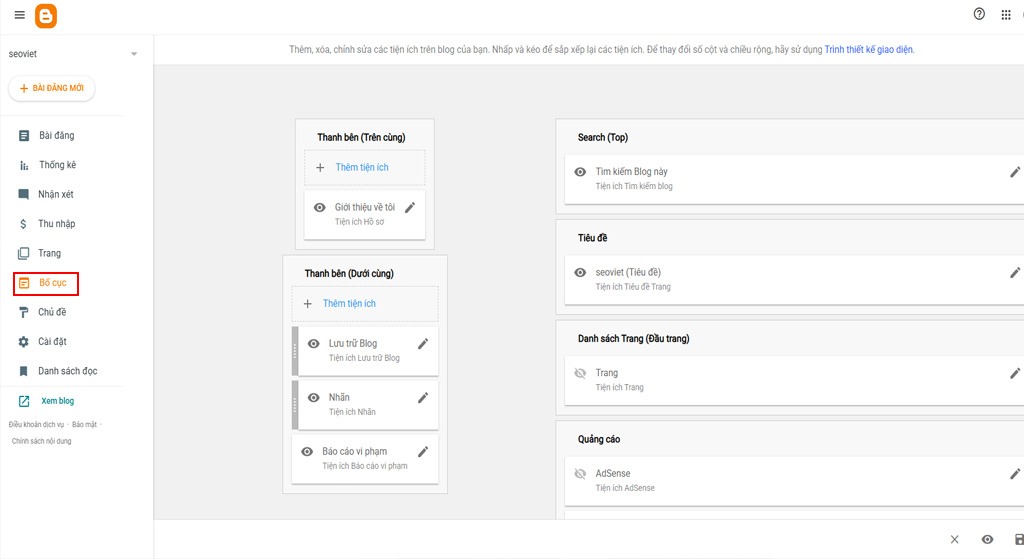The height and width of the screenshot is (559, 1024).
Task: Hide the seoviet (Tiêu đề) widget
Action: coord(580,273)
